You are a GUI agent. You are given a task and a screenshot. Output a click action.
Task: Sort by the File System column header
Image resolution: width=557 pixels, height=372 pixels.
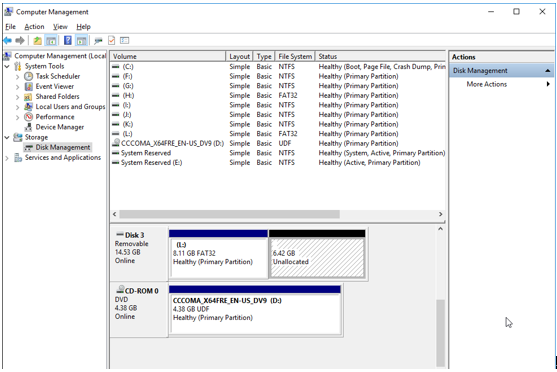pos(295,56)
